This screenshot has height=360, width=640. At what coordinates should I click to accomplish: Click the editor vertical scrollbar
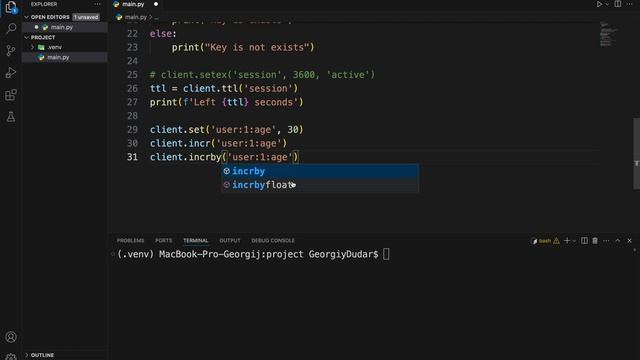click(x=636, y=153)
